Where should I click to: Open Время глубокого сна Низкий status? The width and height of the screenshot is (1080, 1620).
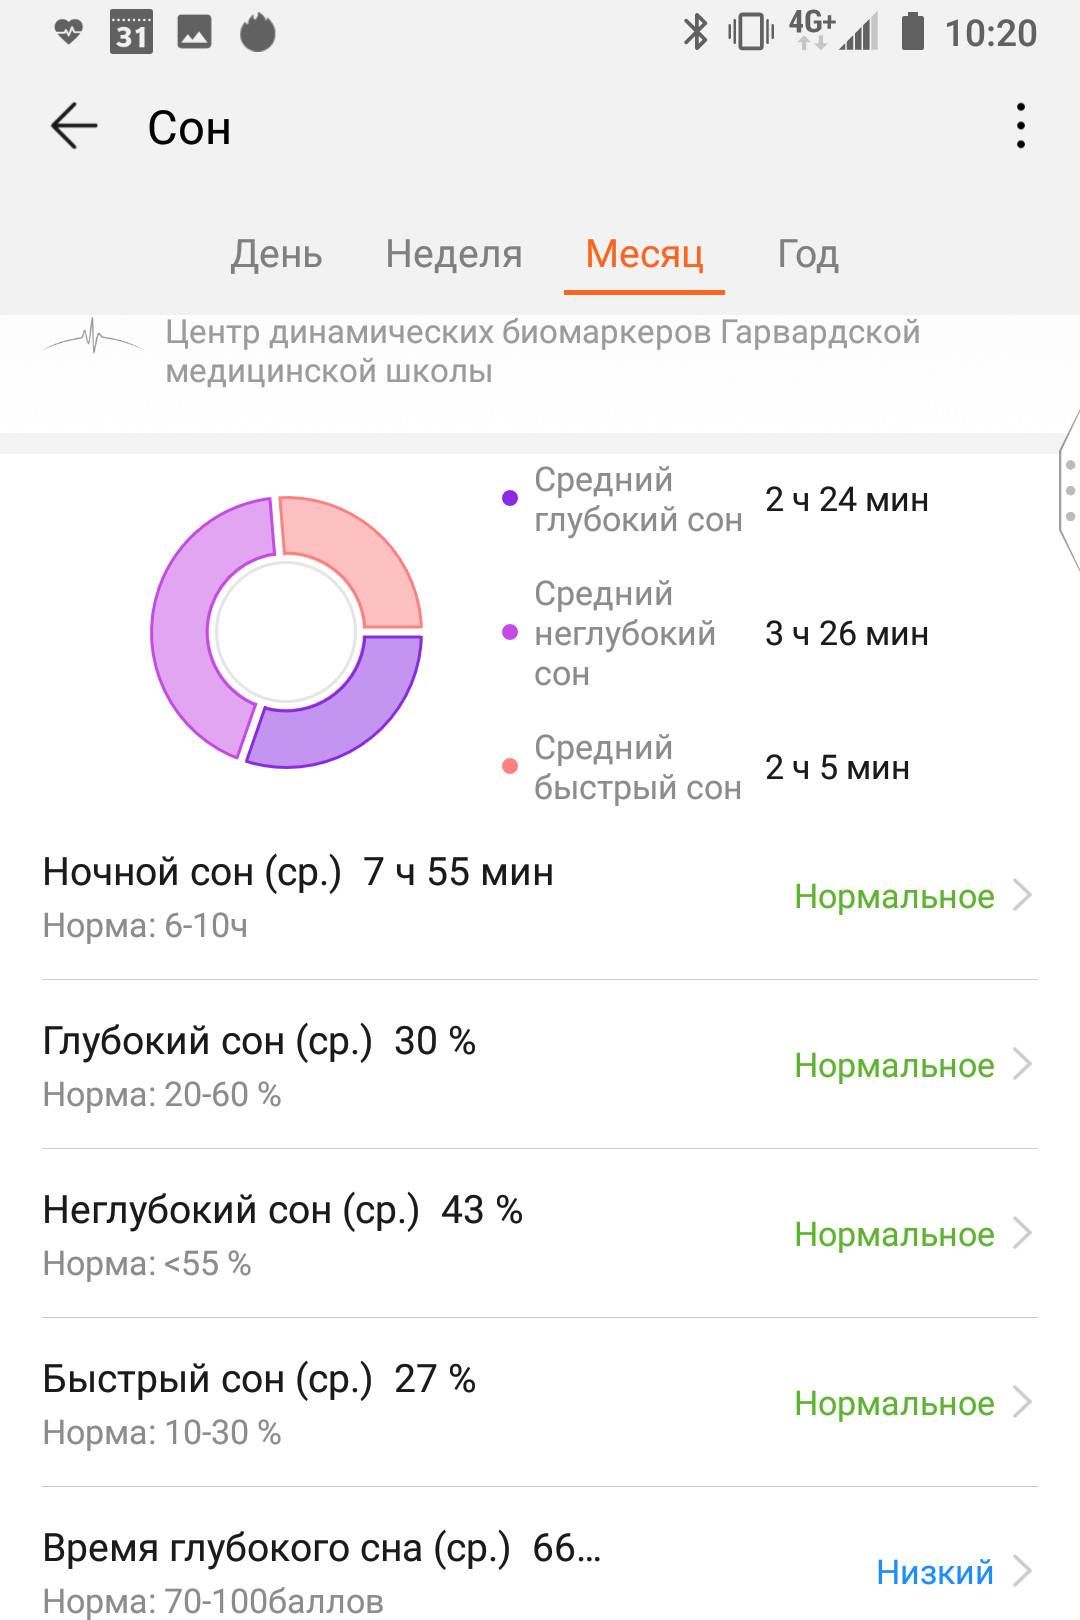(935, 1572)
